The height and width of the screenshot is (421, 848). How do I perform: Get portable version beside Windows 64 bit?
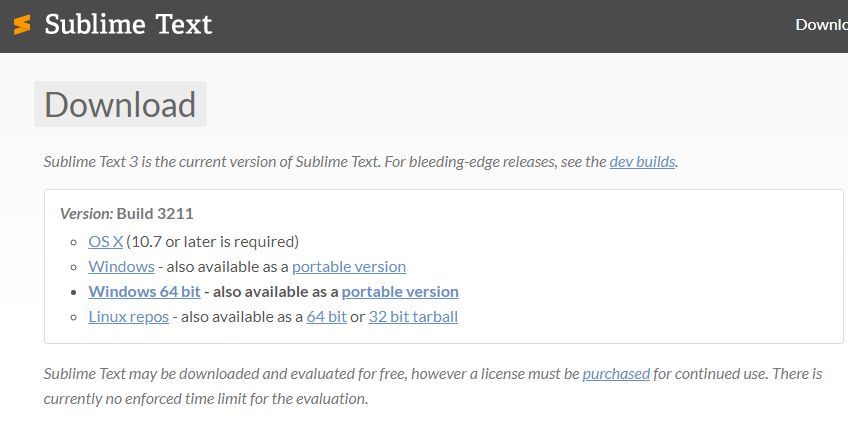pyautogui.click(x=400, y=292)
